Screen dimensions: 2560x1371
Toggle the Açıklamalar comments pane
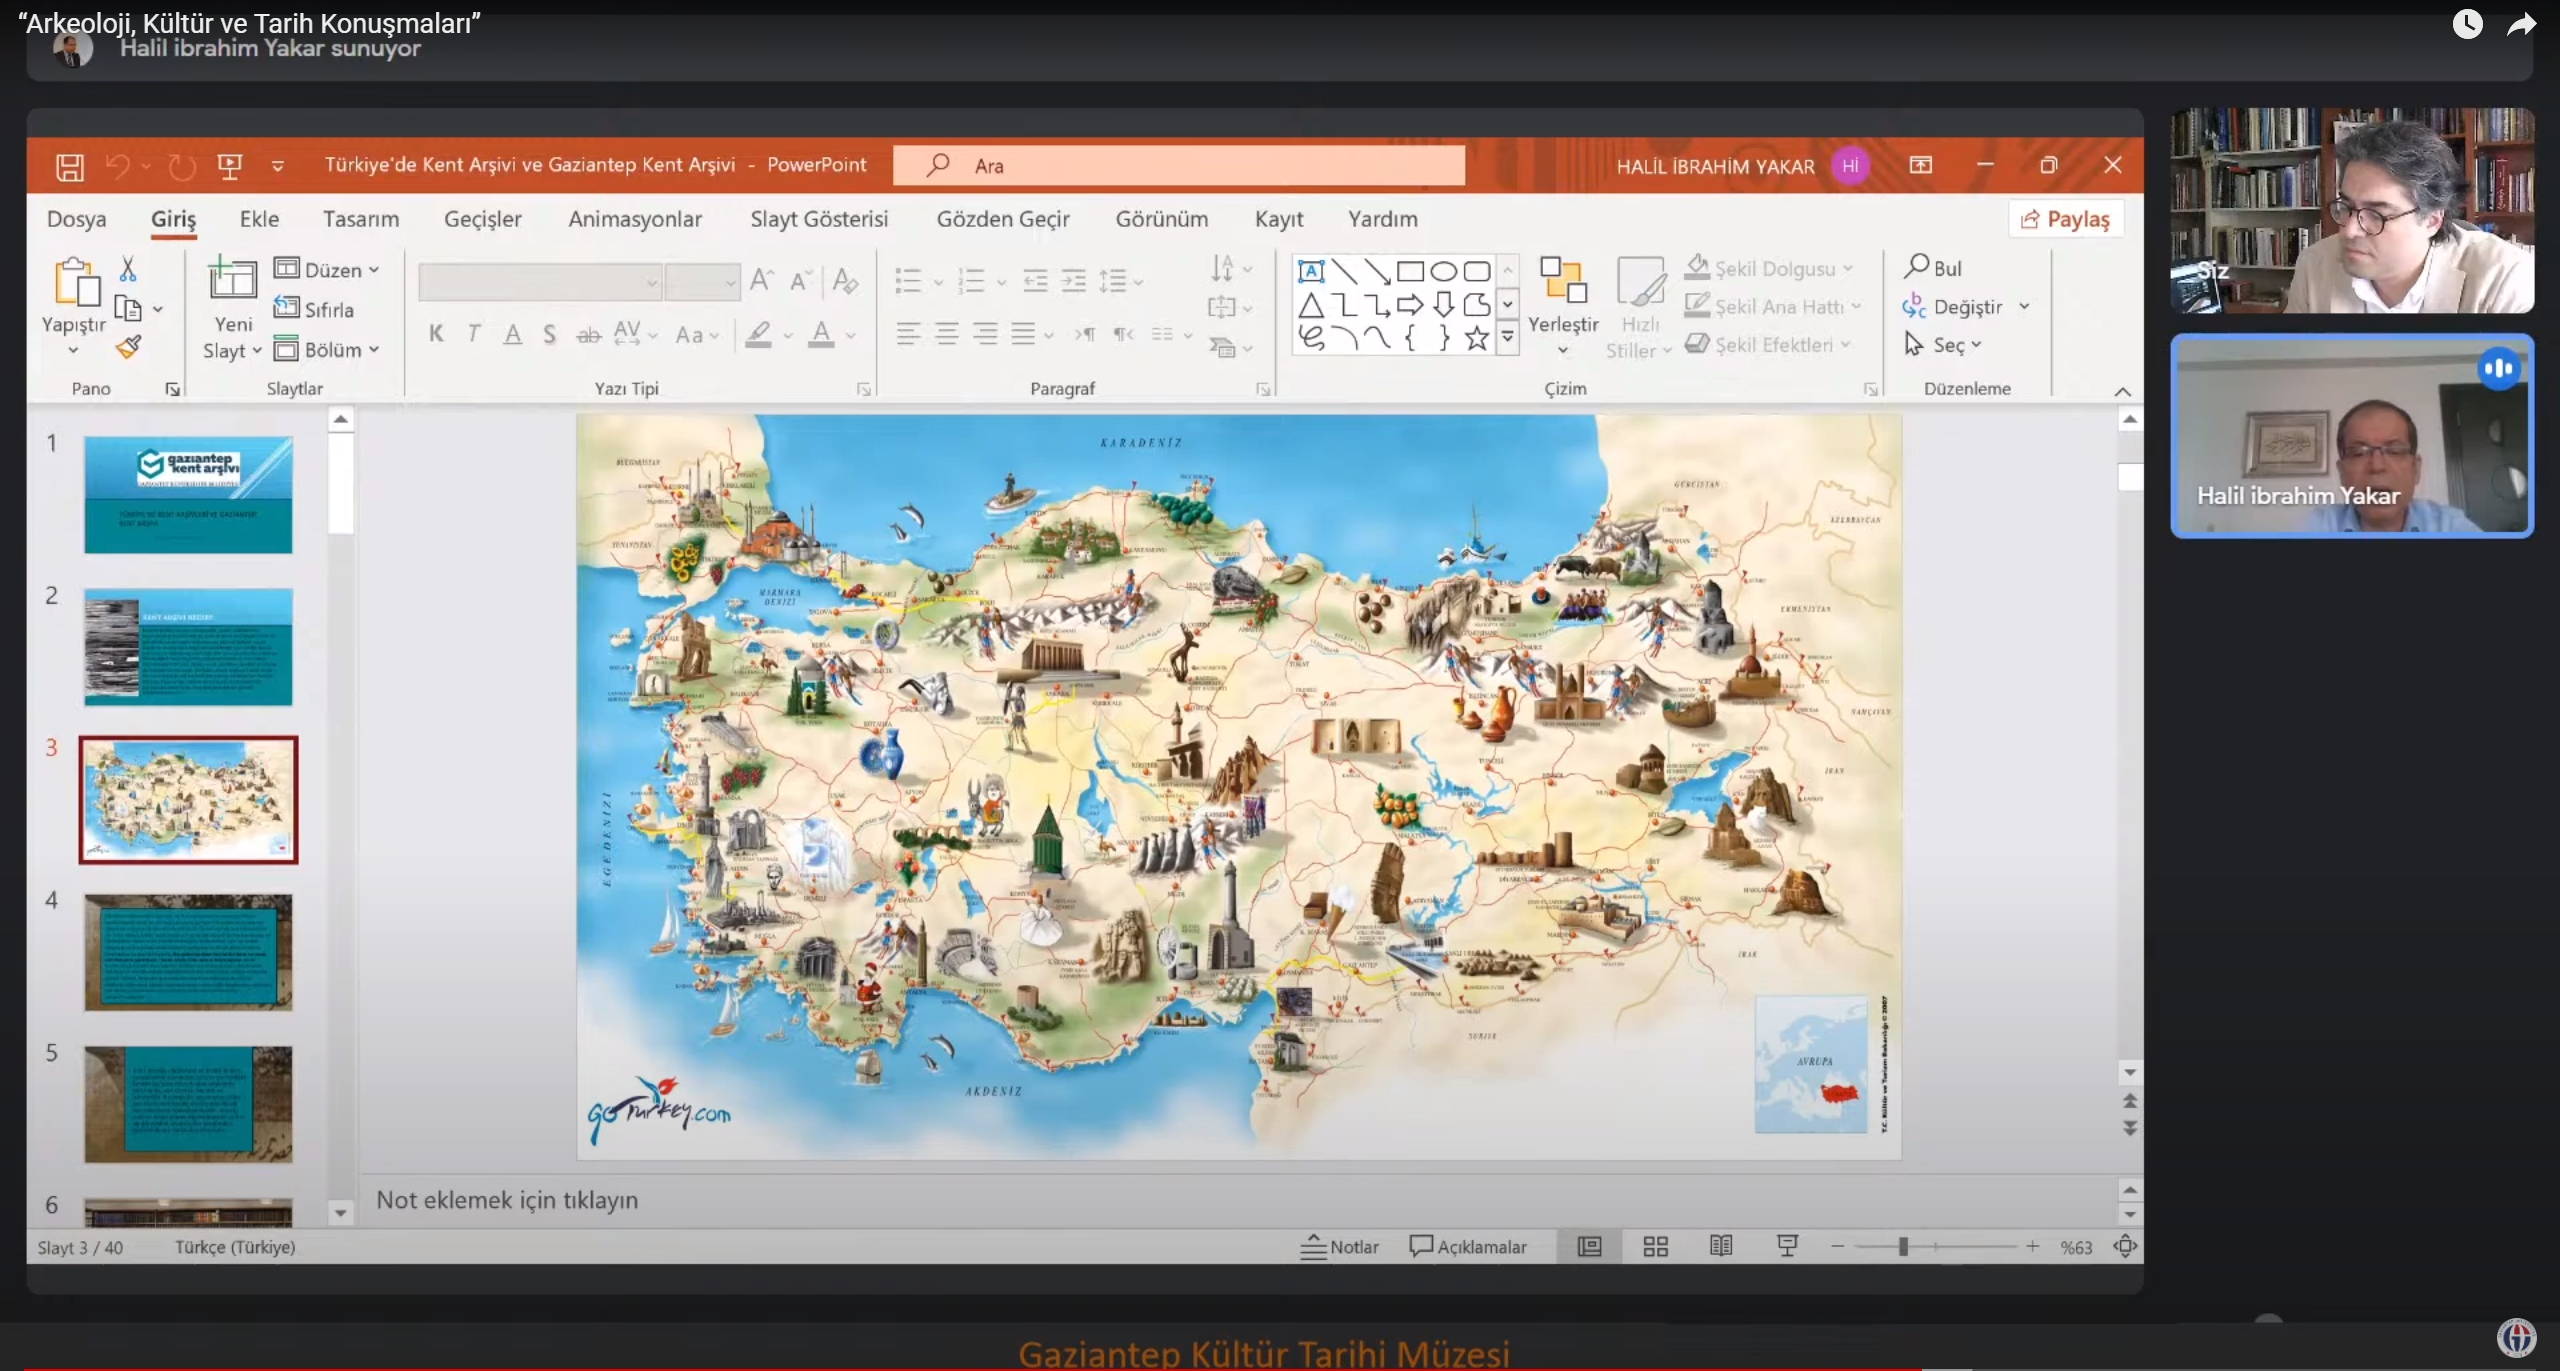(1468, 1247)
